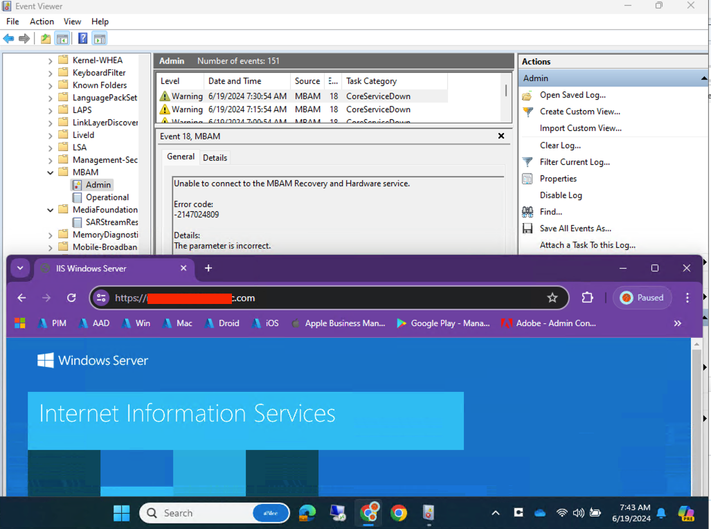The width and height of the screenshot is (711, 529).
Task: Switch to the General tab of Event 18
Action: click(180, 157)
